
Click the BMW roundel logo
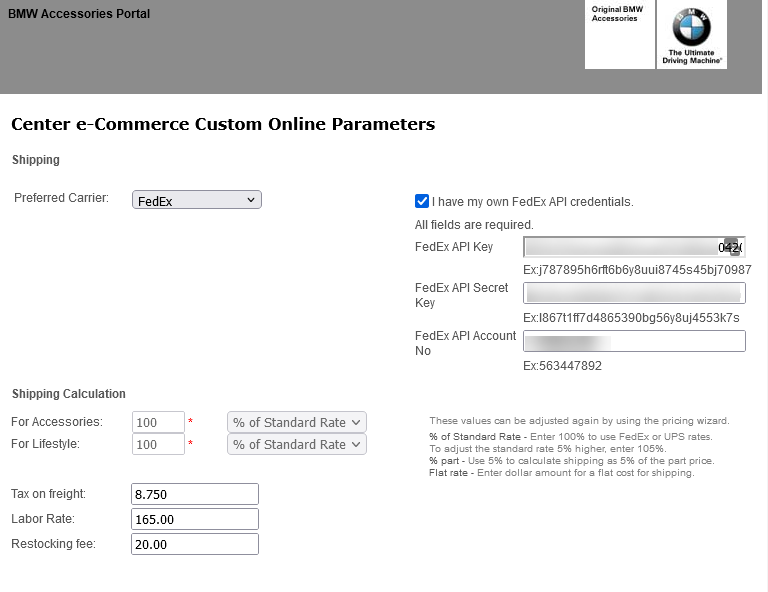(x=691, y=27)
